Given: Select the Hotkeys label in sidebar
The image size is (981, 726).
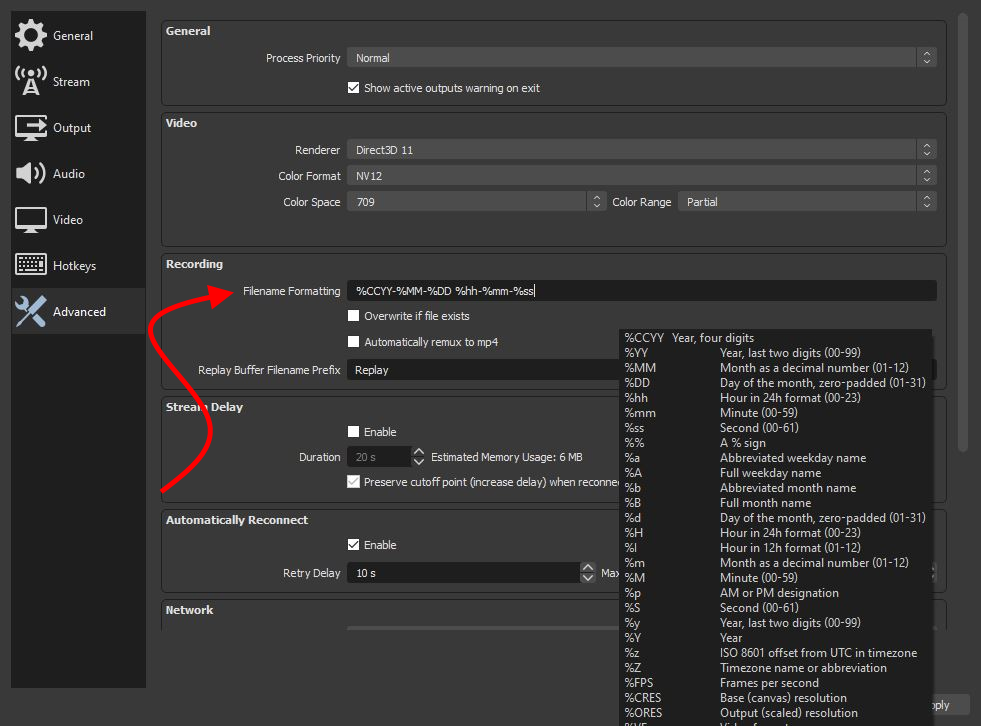Looking at the screenshot, I should coord(74,266).
